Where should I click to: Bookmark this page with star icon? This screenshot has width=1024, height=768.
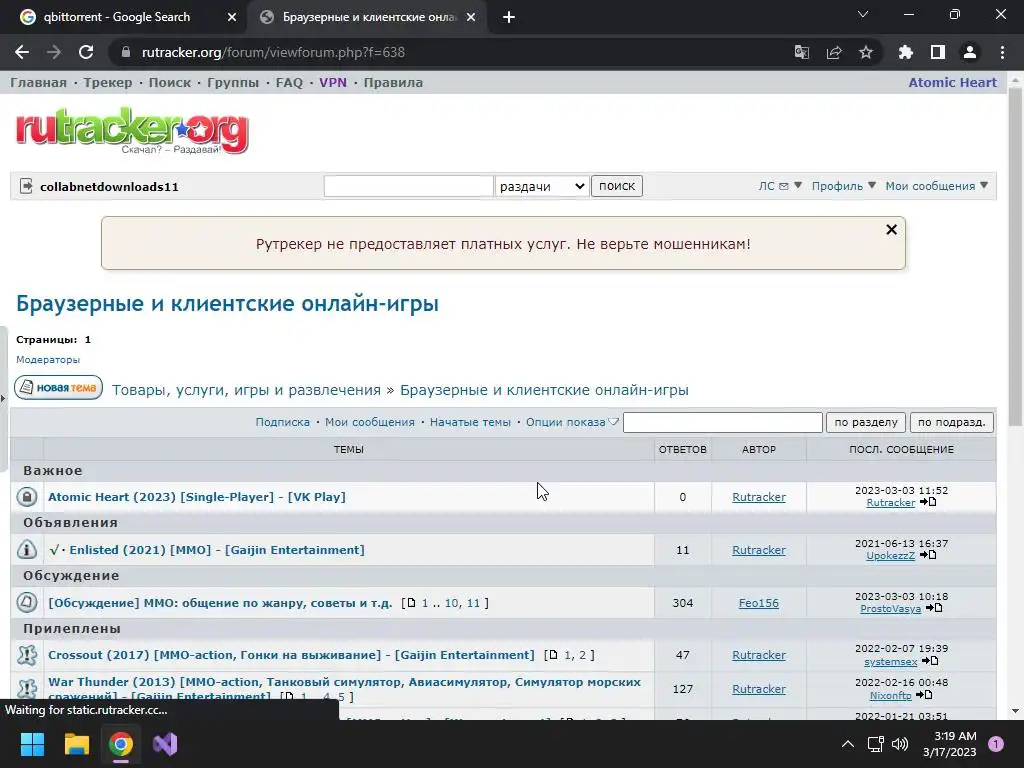pyautogui.click(x=866, y=52)
